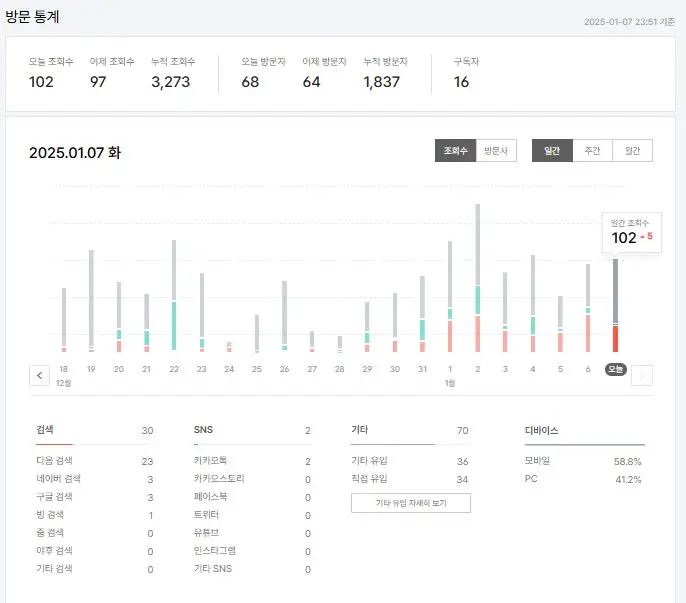The width and height of the screenshot is (686, 603).
Task: Select date label 25 on axis
Action: coord(257,369)
